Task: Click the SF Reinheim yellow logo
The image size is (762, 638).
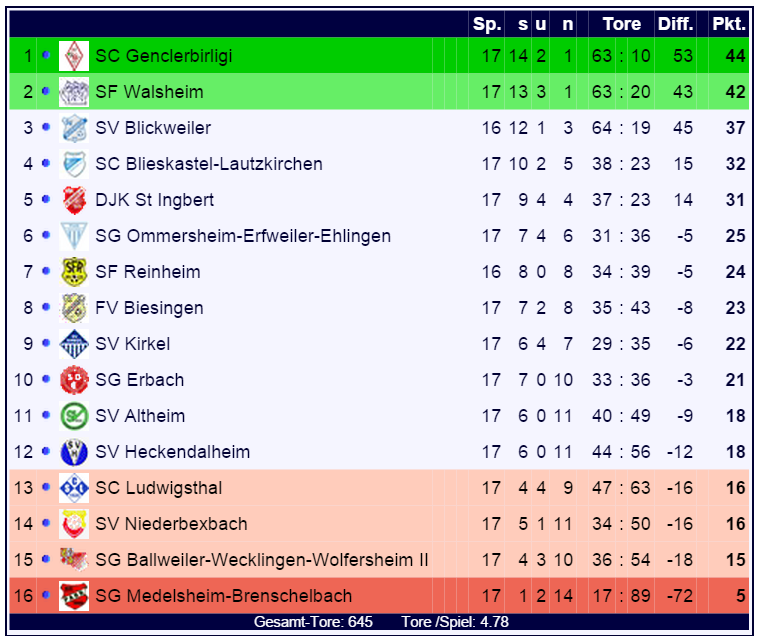Action: click(x=74, y=272)
